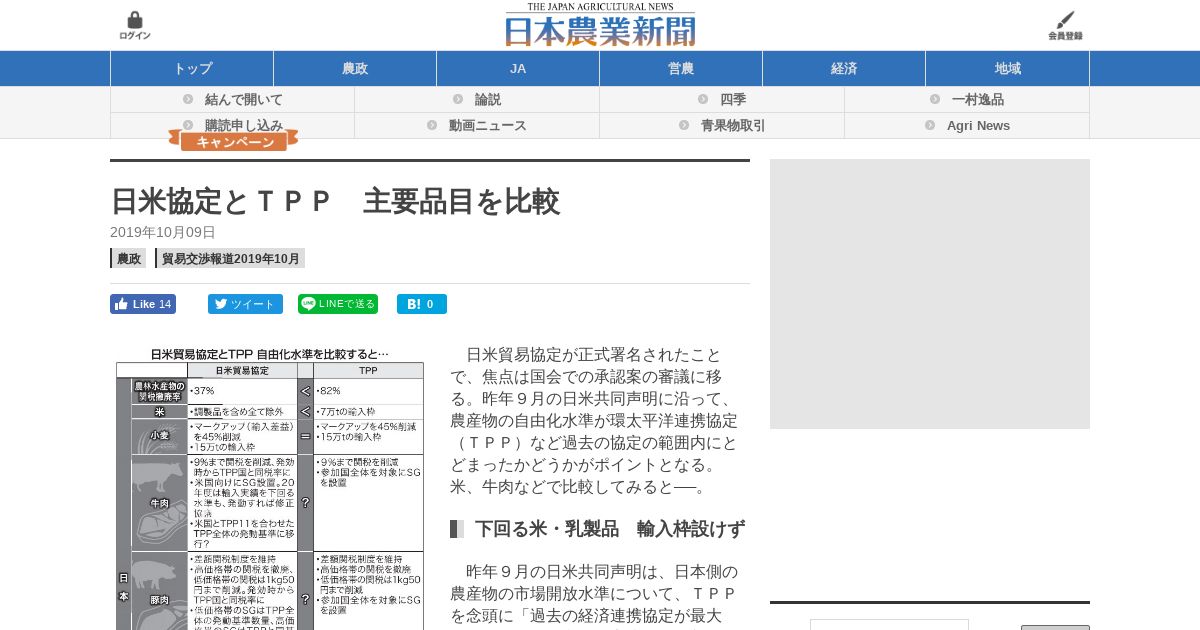Open the 動画ニュース submenu link
1200x630 pixels.
pos(488,126)
